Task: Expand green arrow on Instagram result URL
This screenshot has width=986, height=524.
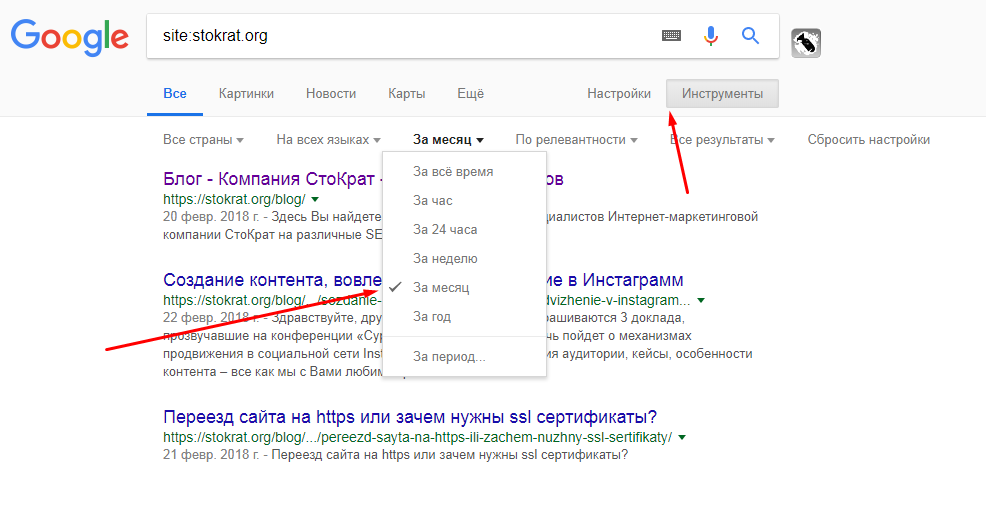Action: coord(701,300)
